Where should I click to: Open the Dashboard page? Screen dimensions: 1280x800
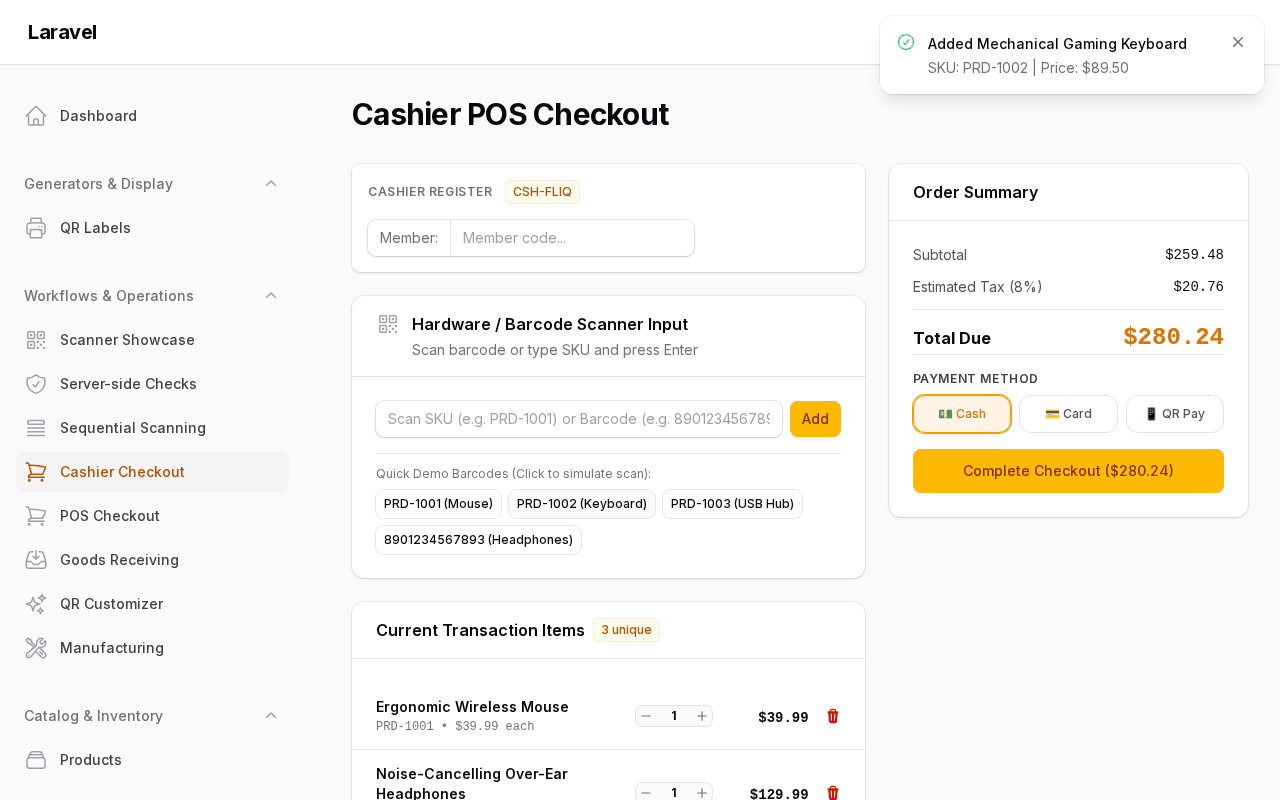coord(152,116)
